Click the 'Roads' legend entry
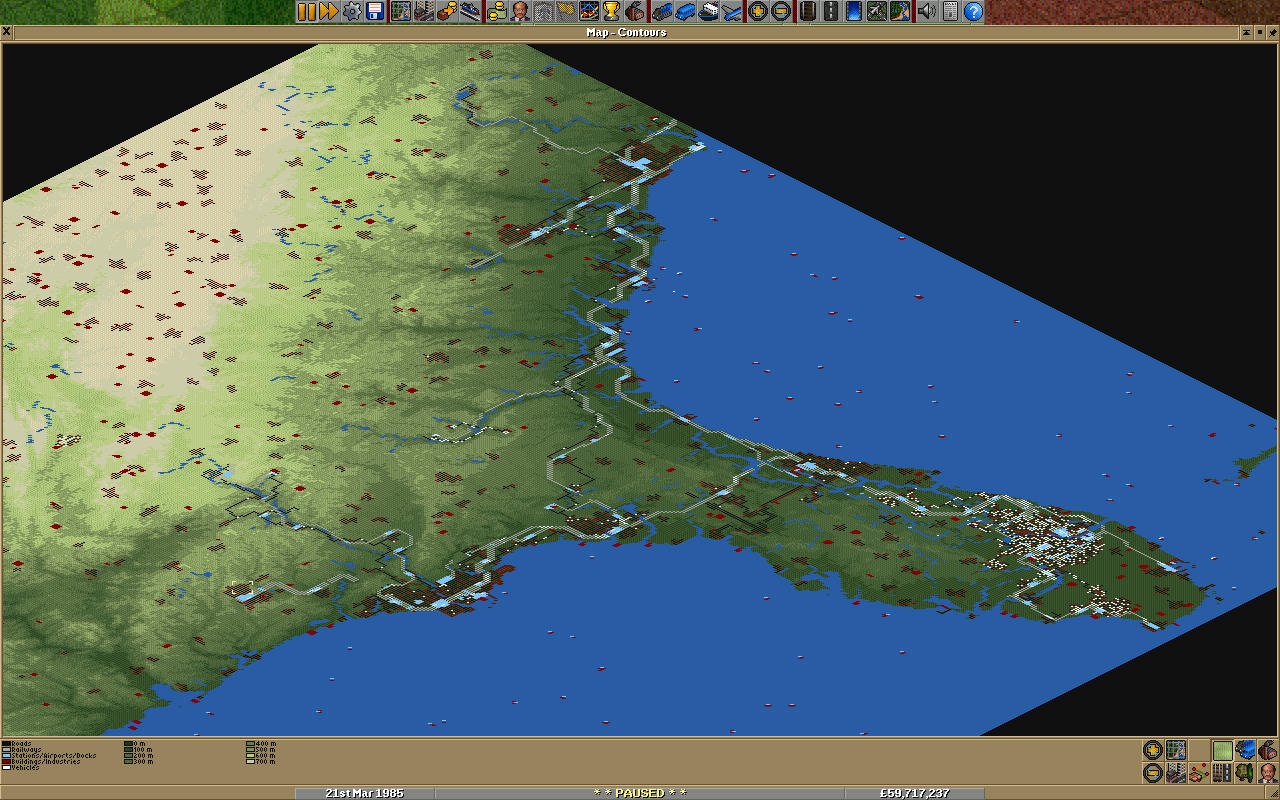Screen dimensions: 1280x800 (16, 744)
